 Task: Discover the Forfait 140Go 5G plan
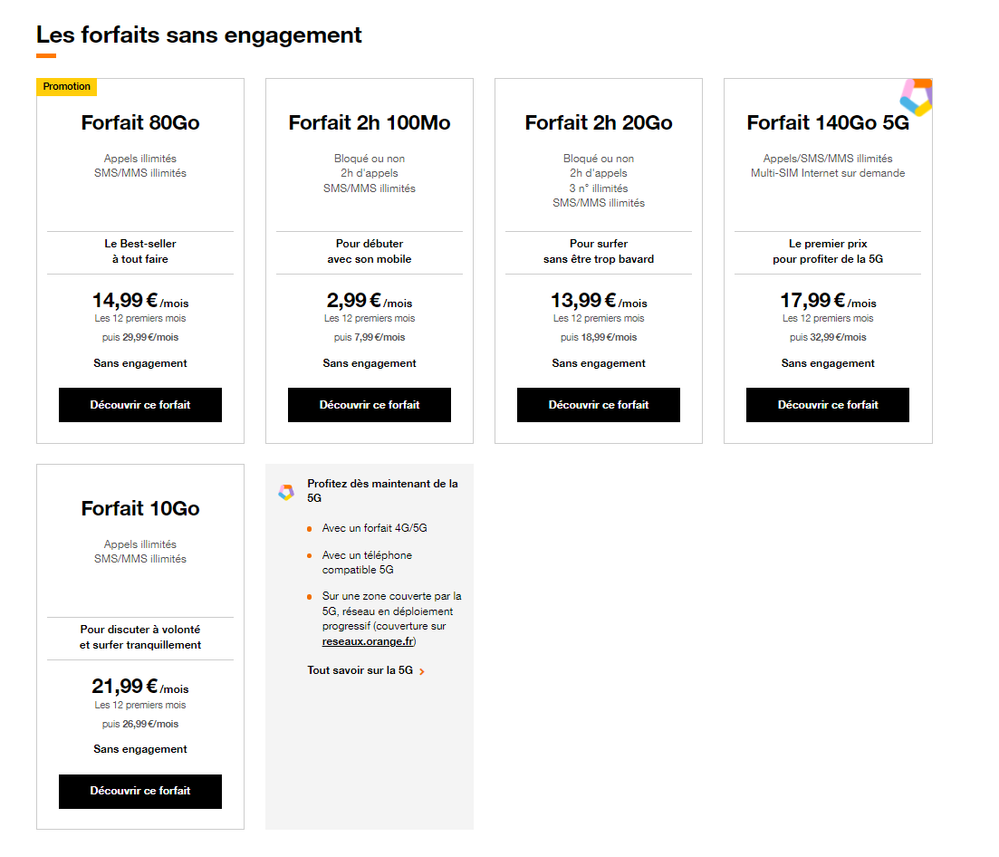(x=827, y=405)
